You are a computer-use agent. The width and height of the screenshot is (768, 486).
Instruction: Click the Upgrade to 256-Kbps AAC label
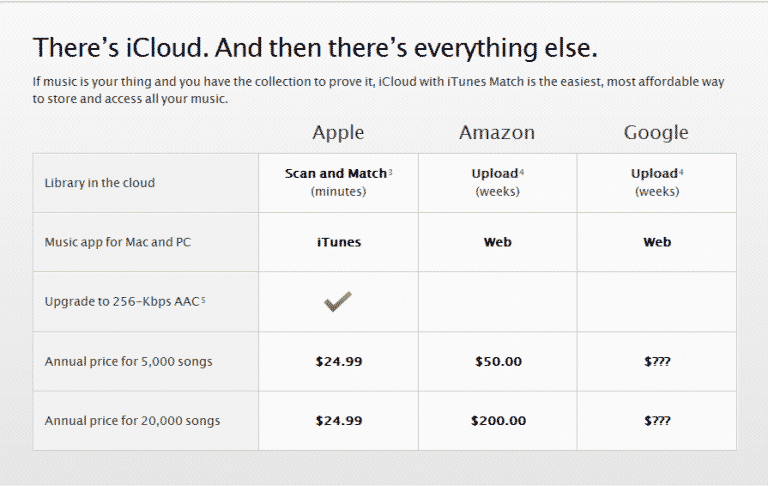pos(123,301)
